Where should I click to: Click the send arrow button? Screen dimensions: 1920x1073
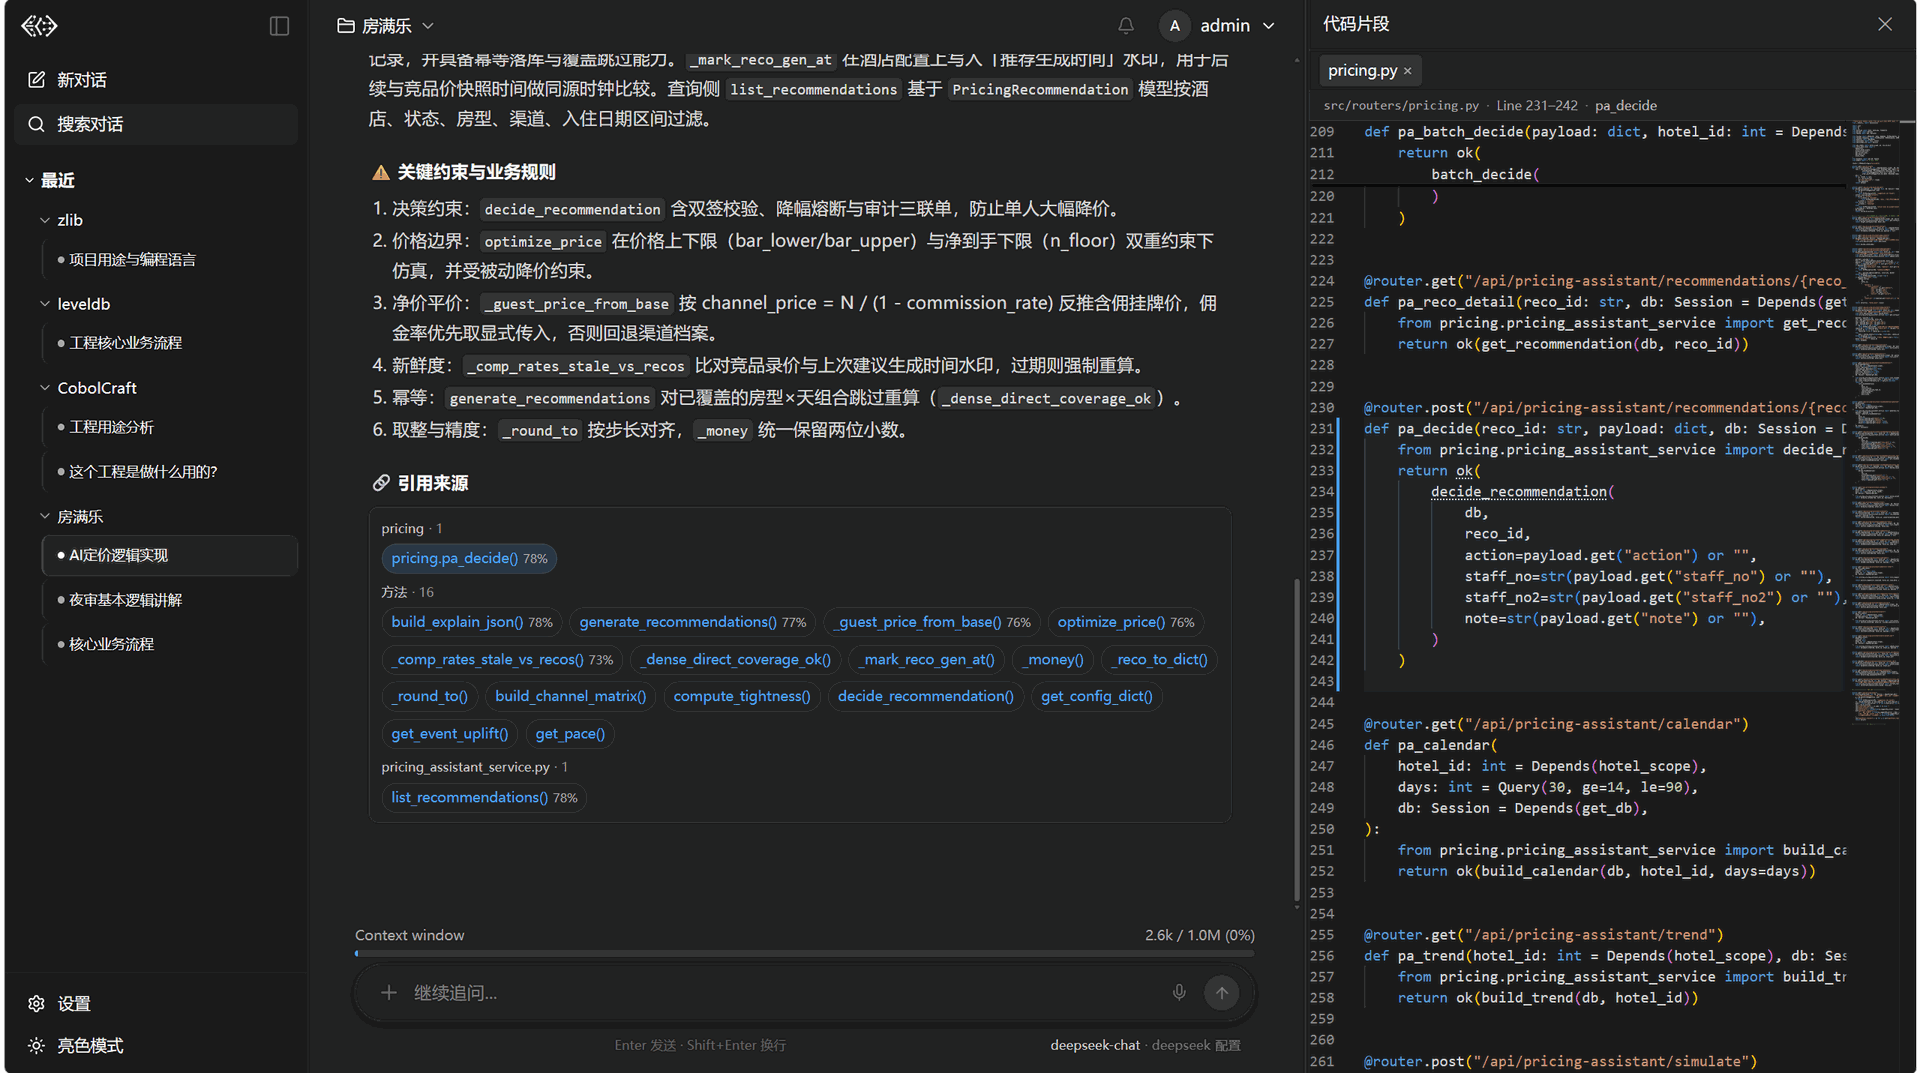click(1221, 993)
